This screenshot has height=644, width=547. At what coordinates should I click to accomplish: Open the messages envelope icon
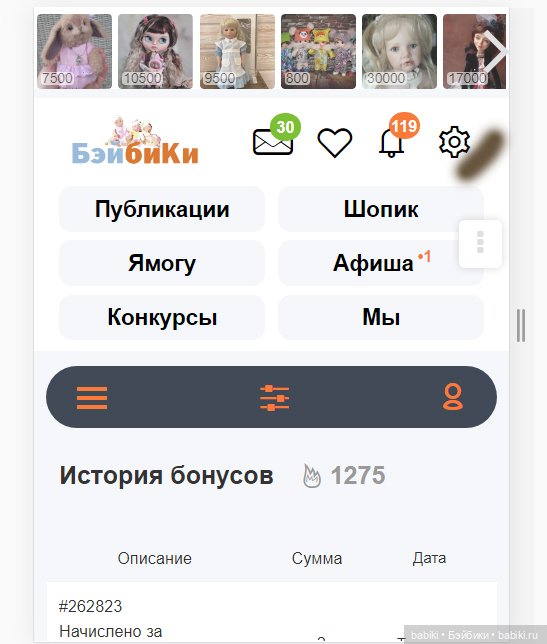(273, 142)
